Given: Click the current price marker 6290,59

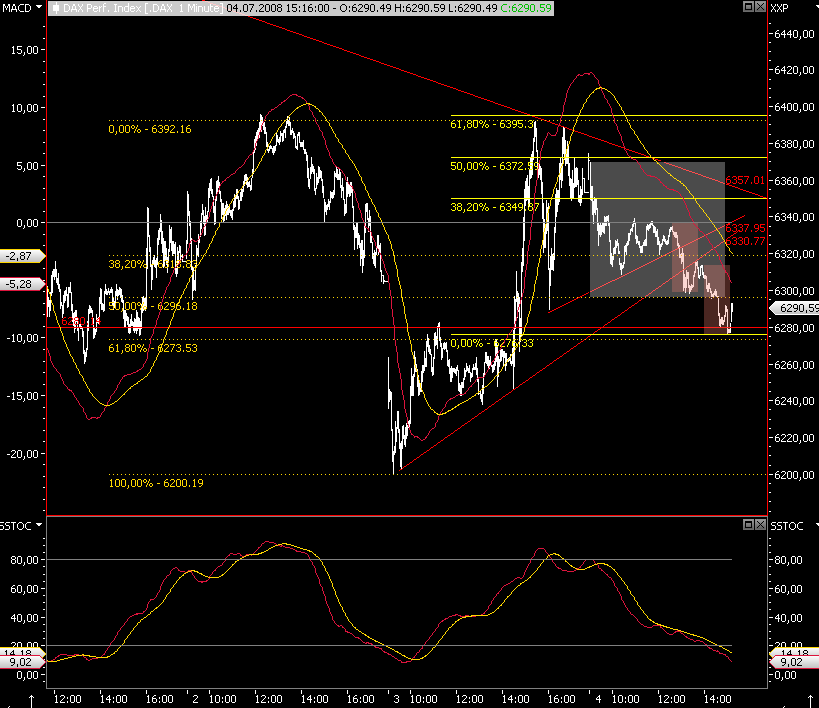Looking at the screenshot, I should click(795, 308).
